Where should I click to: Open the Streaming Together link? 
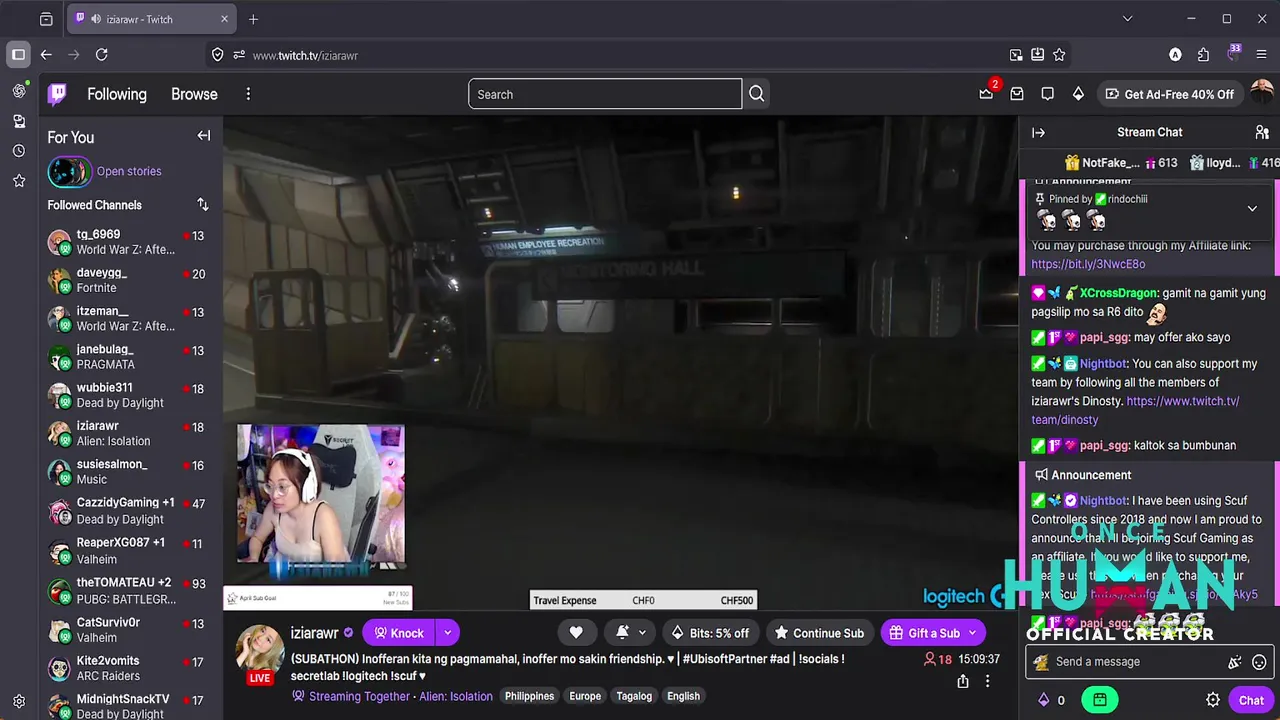tap(359, 696)
